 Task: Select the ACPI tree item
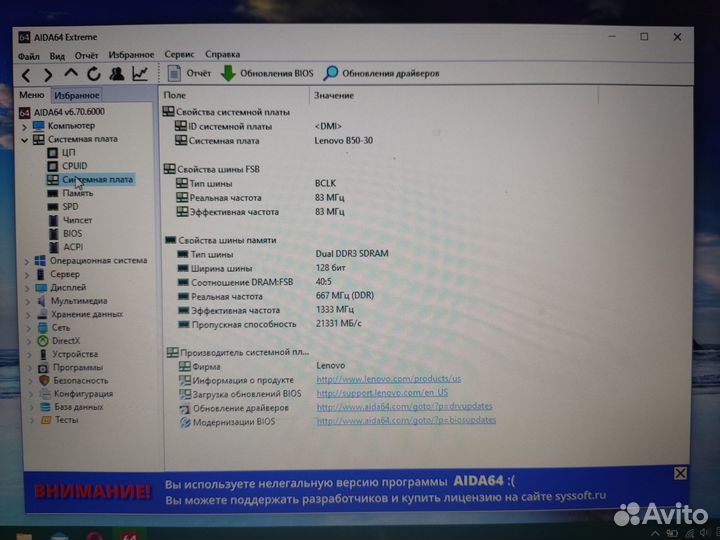coord(73,247)
